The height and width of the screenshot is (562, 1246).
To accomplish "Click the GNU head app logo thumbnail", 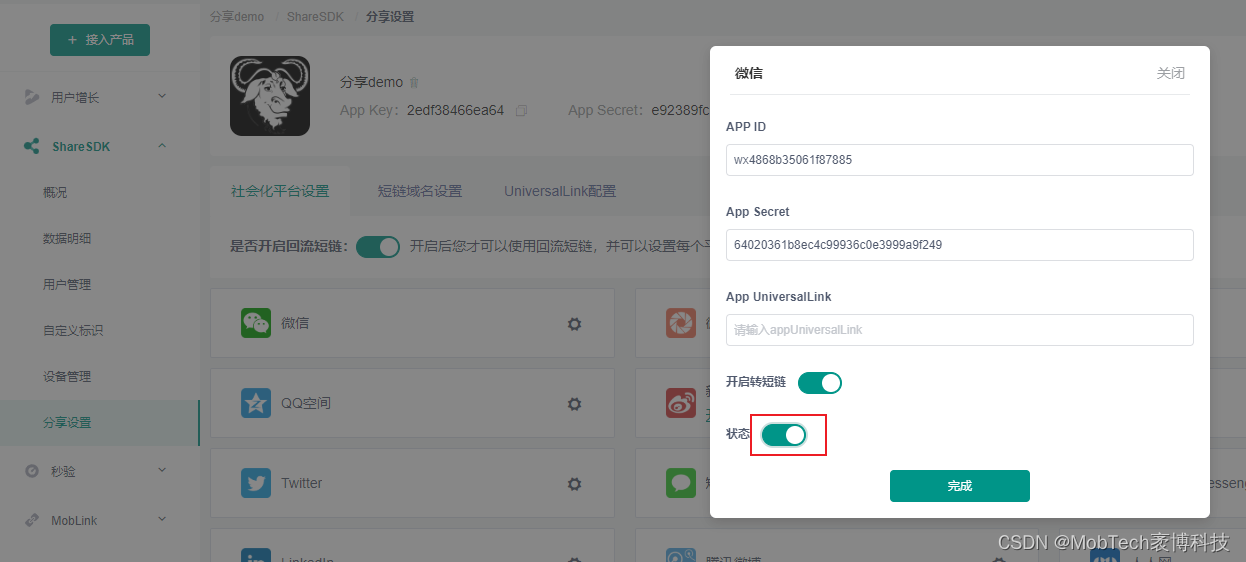I will [x=270, y=96].
